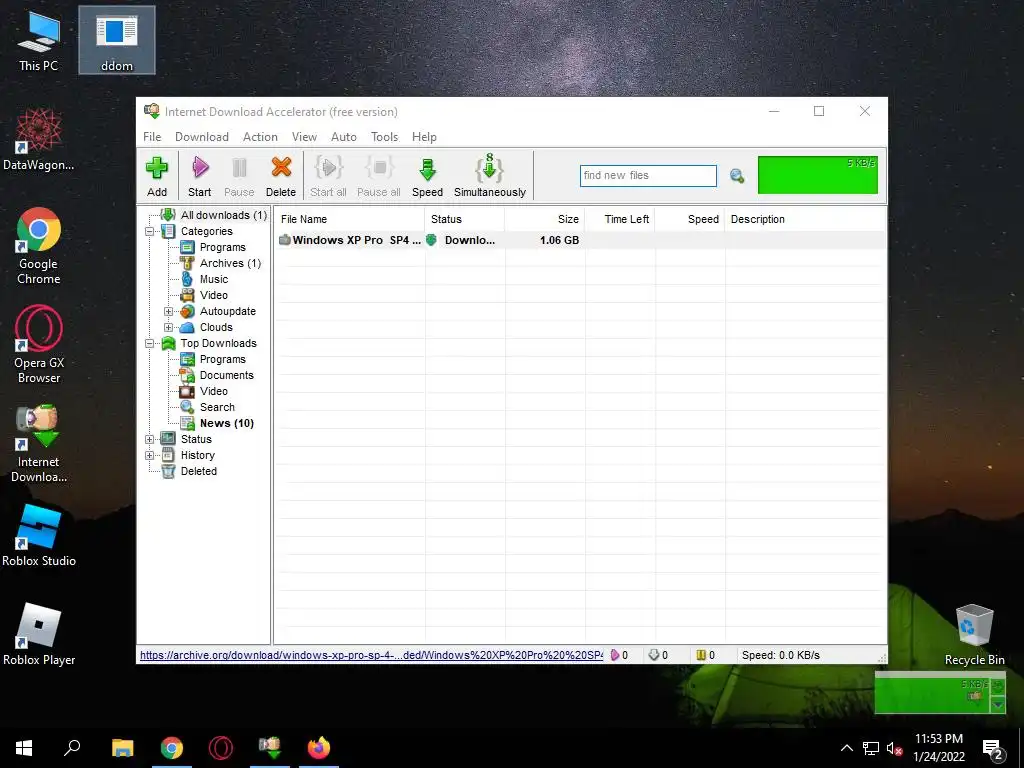Screen dimensions: 1024x768
Task: Click the archive.org link in status bar
Action: (371, 655)
